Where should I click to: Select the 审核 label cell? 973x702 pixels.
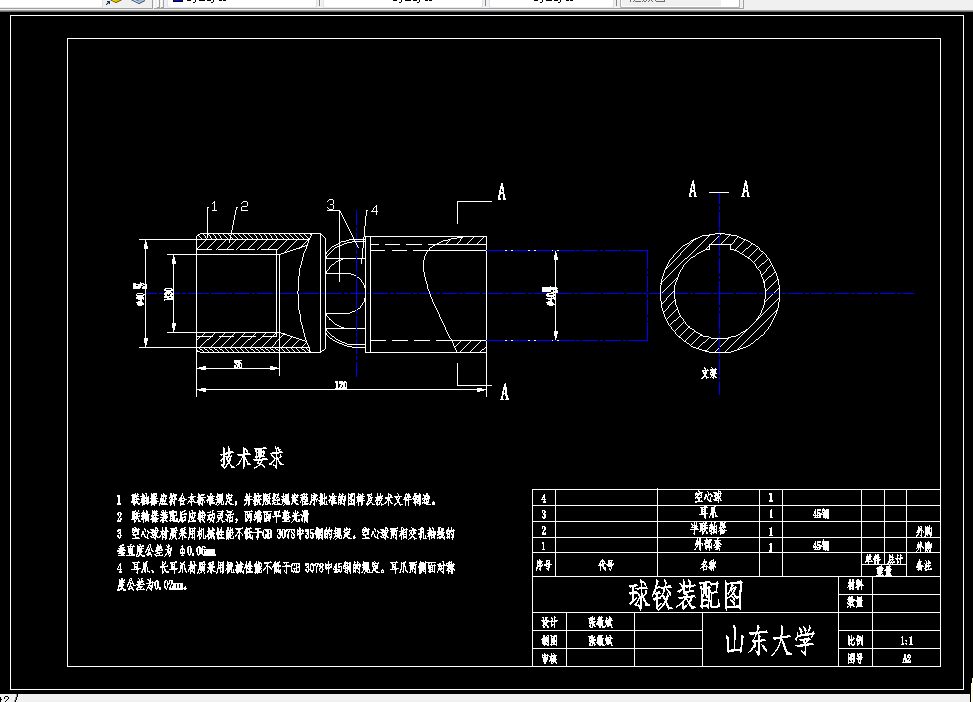click(x=549, y=659)
